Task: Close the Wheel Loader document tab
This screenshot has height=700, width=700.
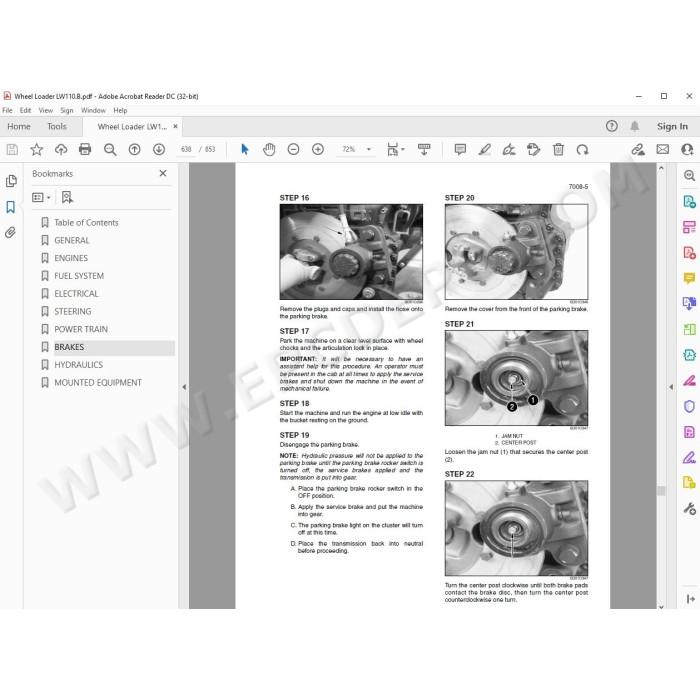Action: (x=175, y=126)
